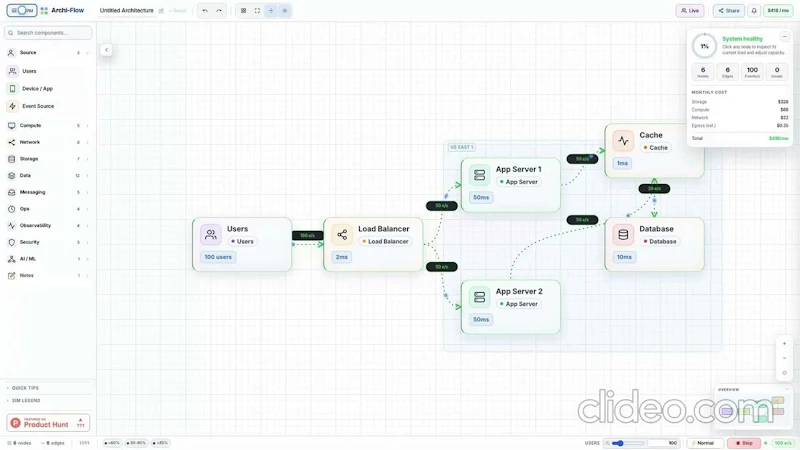Image resolution: width=800 pixels, height=450 pixels.
Task: Select the App Server 1 node icon
Action: point(479,175)
